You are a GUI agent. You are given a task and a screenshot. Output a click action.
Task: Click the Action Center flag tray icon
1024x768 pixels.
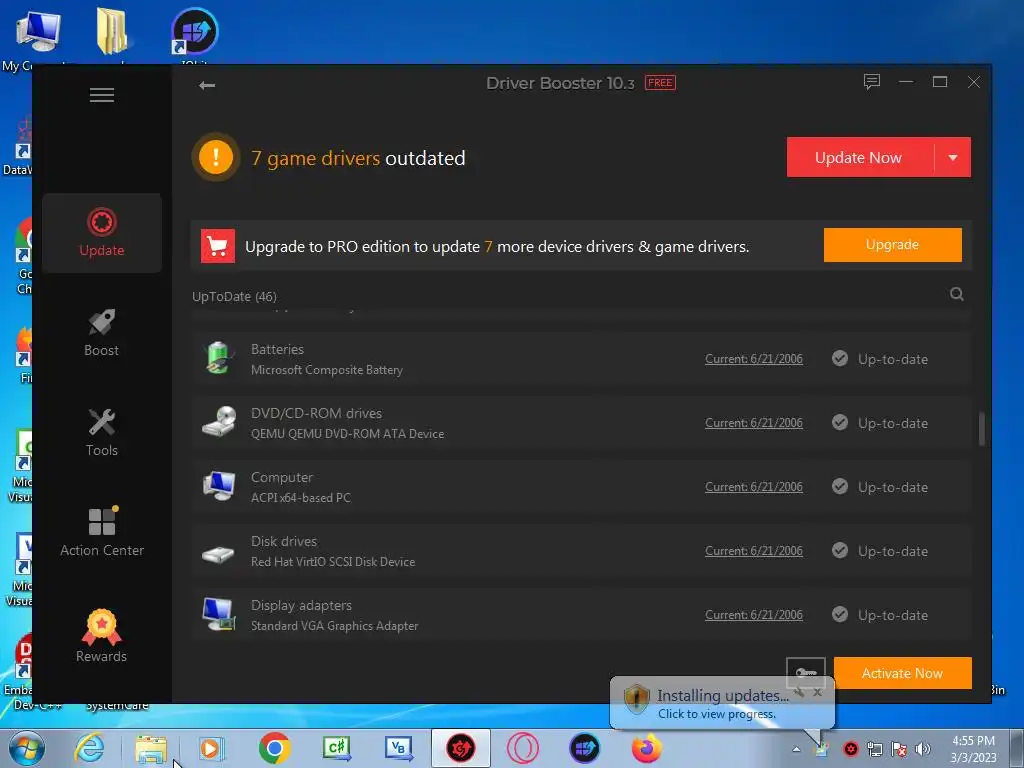[x=899, y=749]
